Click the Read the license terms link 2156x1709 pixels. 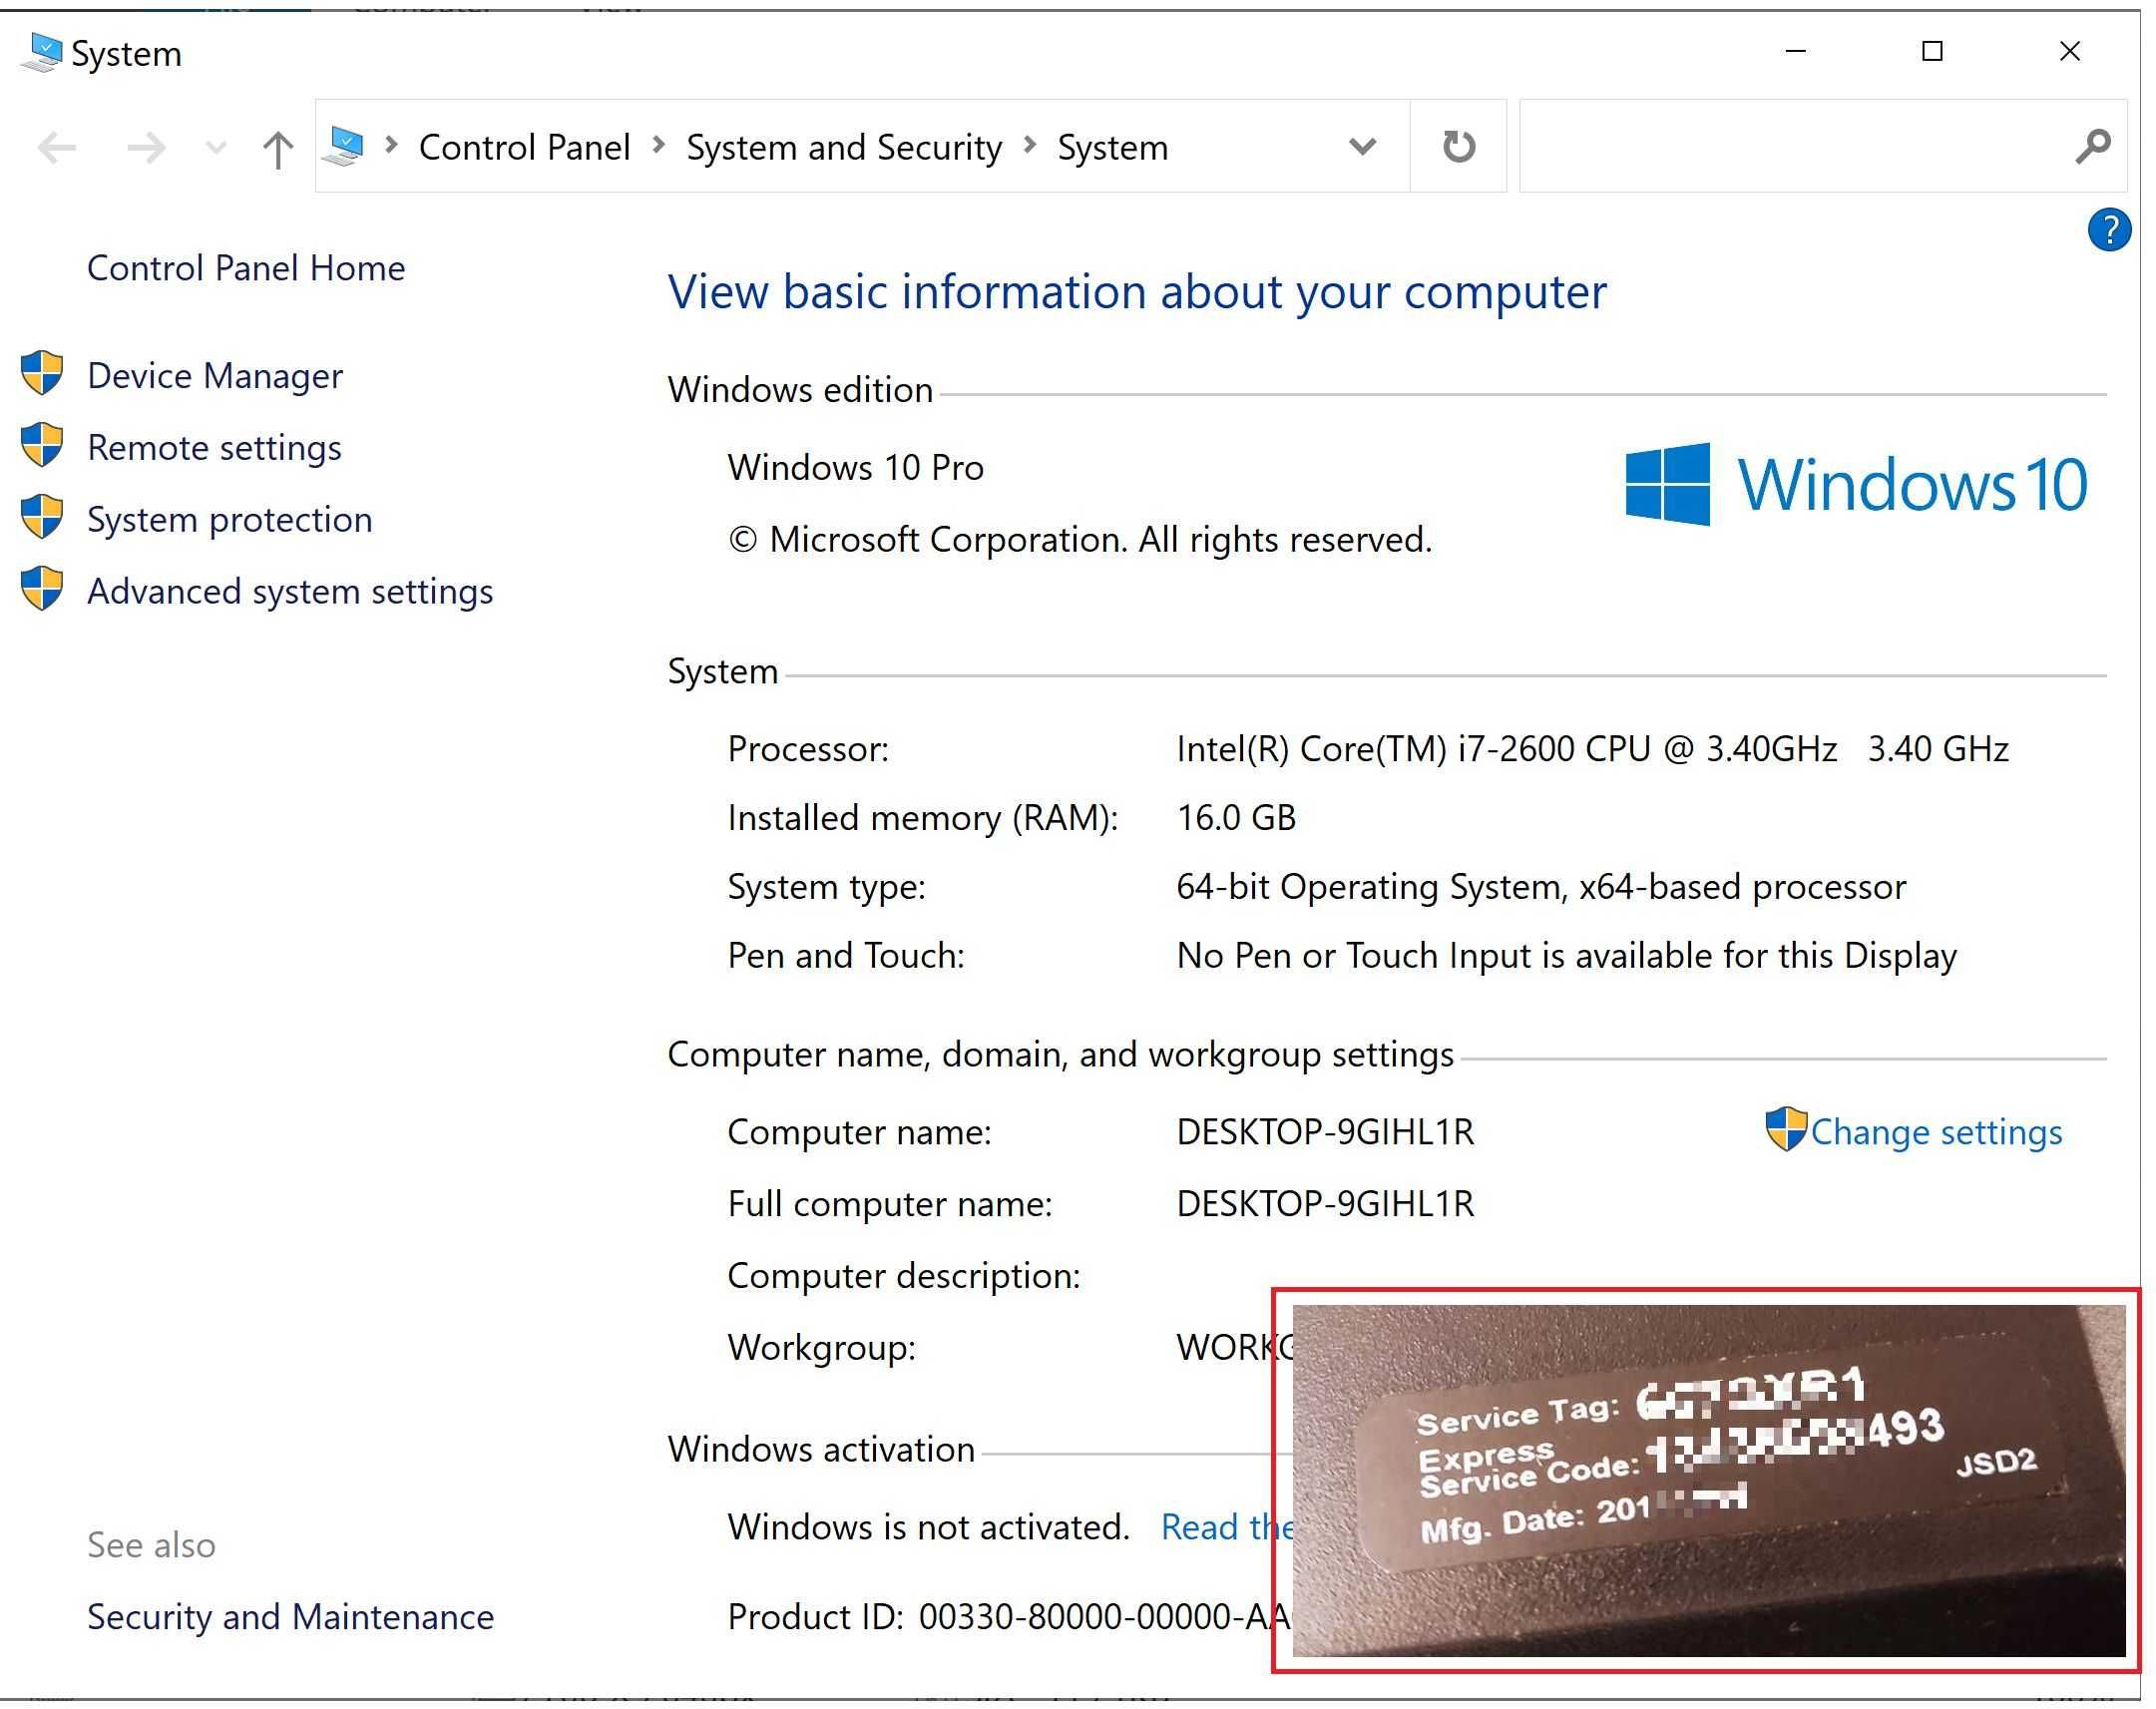1227,1527
